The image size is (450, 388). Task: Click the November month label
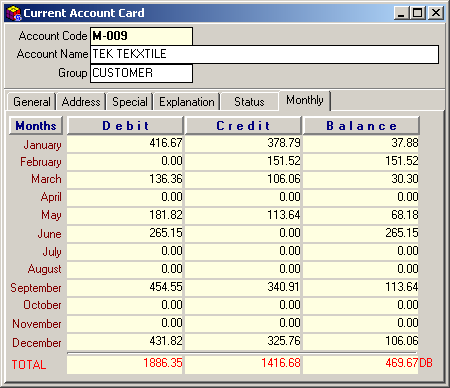37,324
